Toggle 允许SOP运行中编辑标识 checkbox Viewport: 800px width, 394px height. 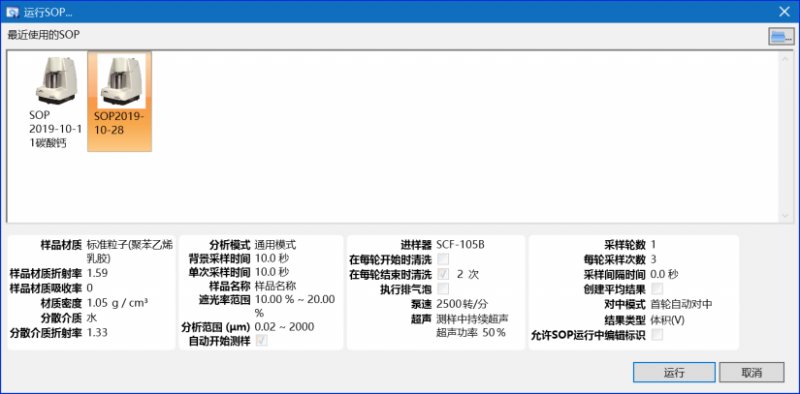(x=658, y=334)
